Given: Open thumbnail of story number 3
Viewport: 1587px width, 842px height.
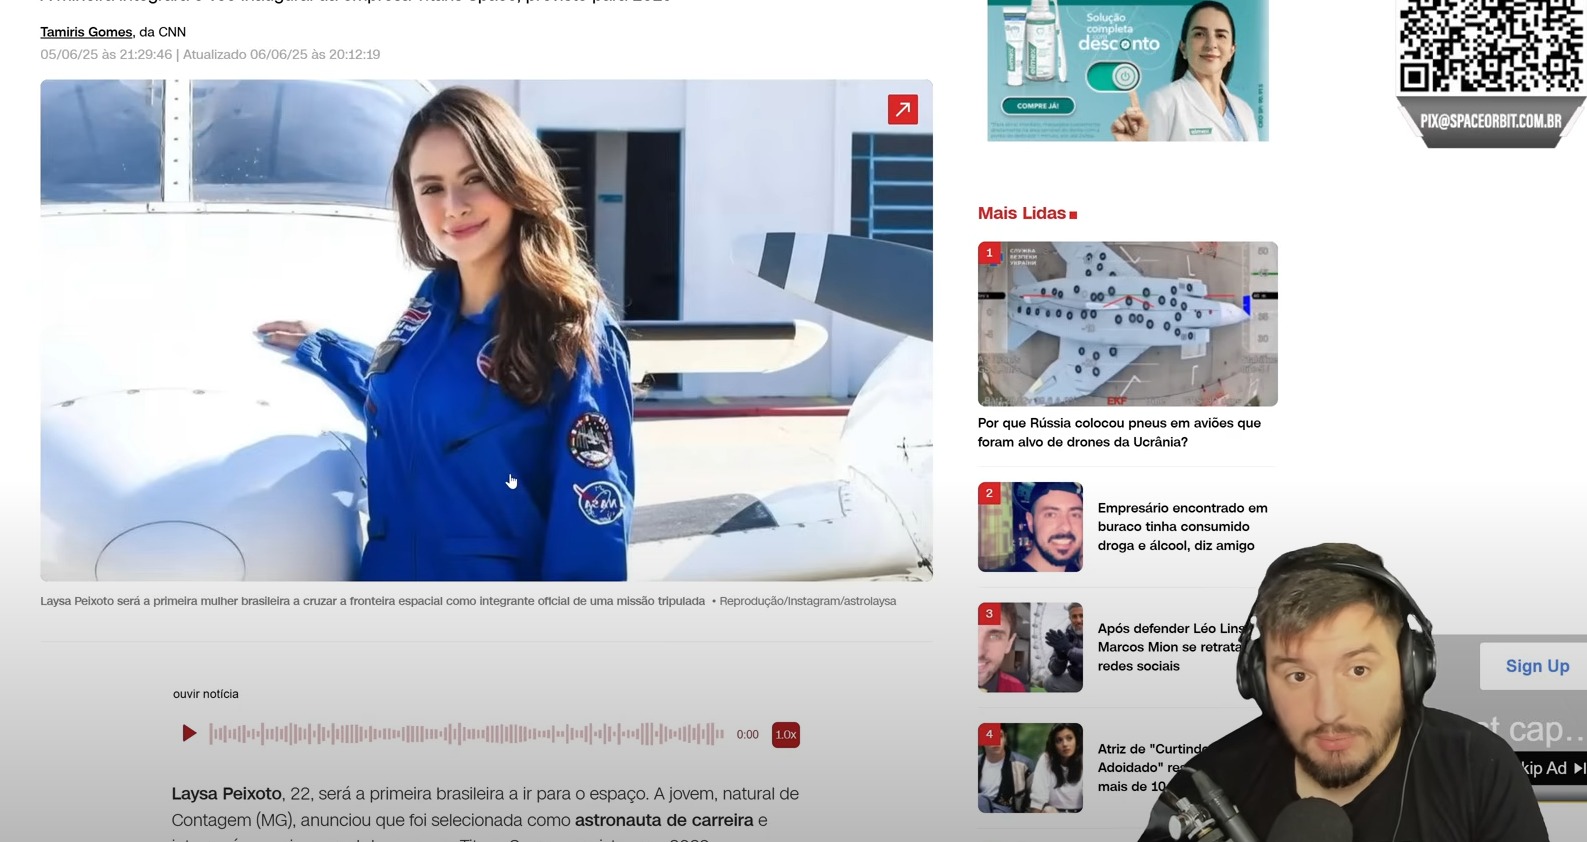Looking at the screenshot, I should pyautogui.click(x=1030, y=647).
